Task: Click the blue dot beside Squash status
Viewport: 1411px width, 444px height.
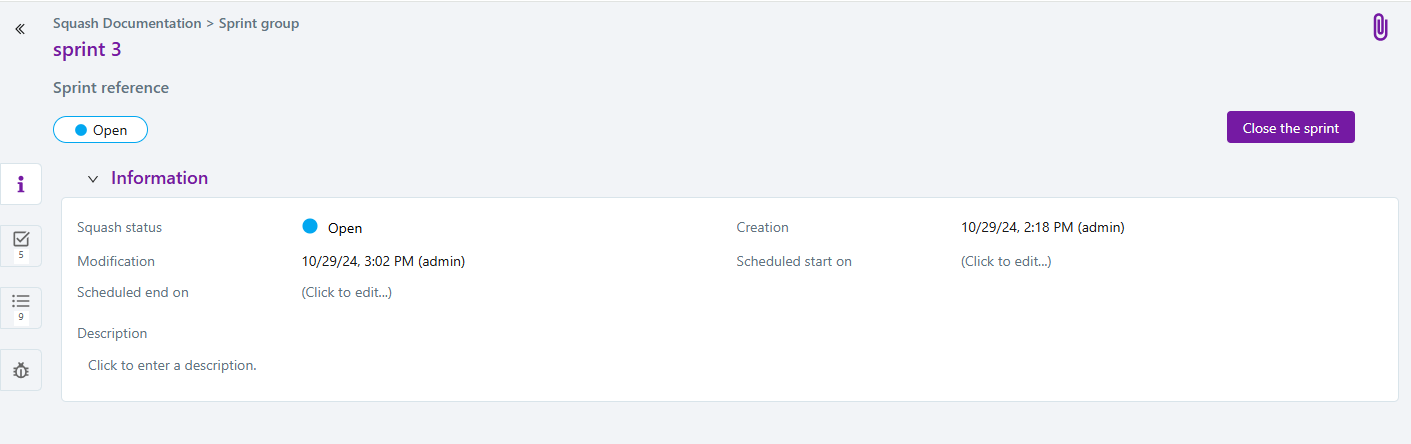Action: click(x=310, y=226)
